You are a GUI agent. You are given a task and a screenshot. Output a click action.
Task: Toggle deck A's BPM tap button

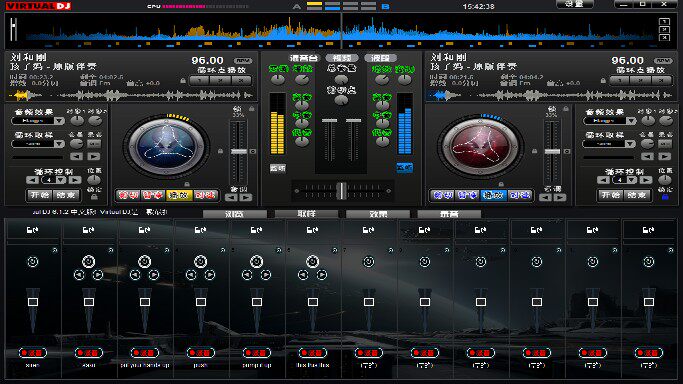(243, 61)
